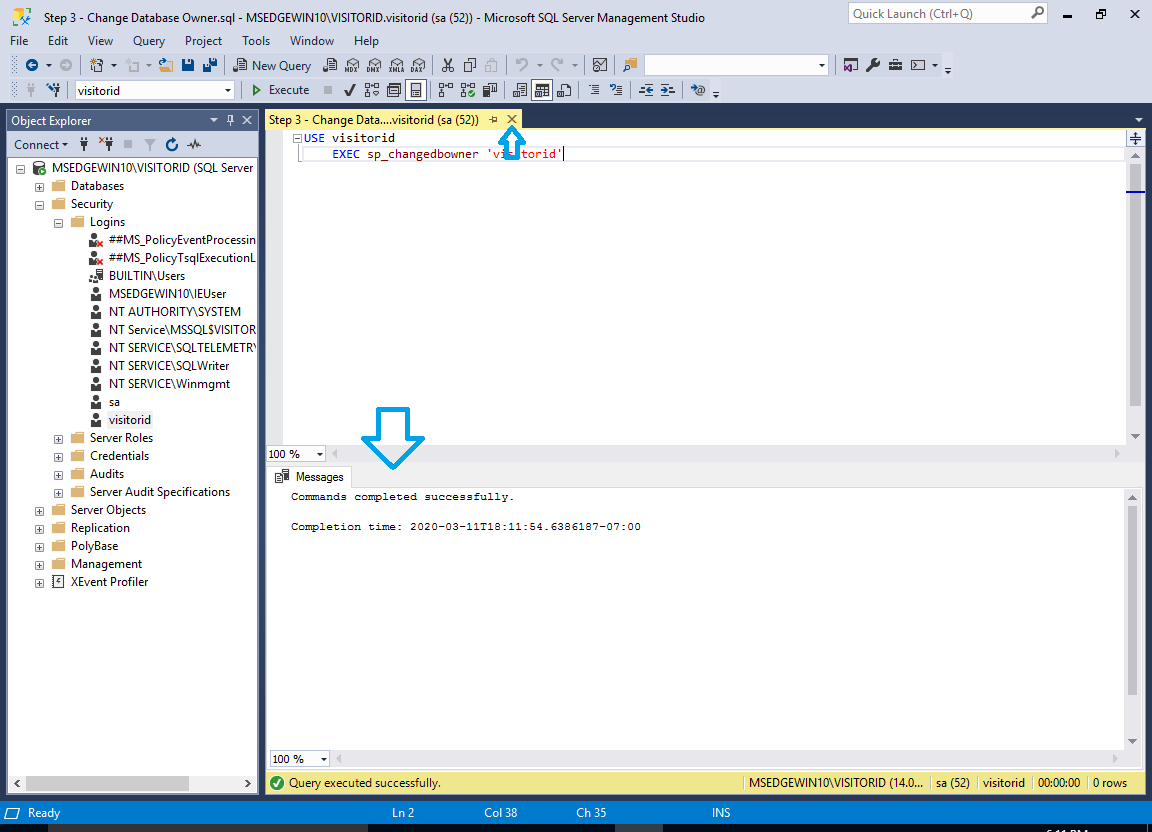Click the results pane vertical scrollbar

[x=1132, y=600]
